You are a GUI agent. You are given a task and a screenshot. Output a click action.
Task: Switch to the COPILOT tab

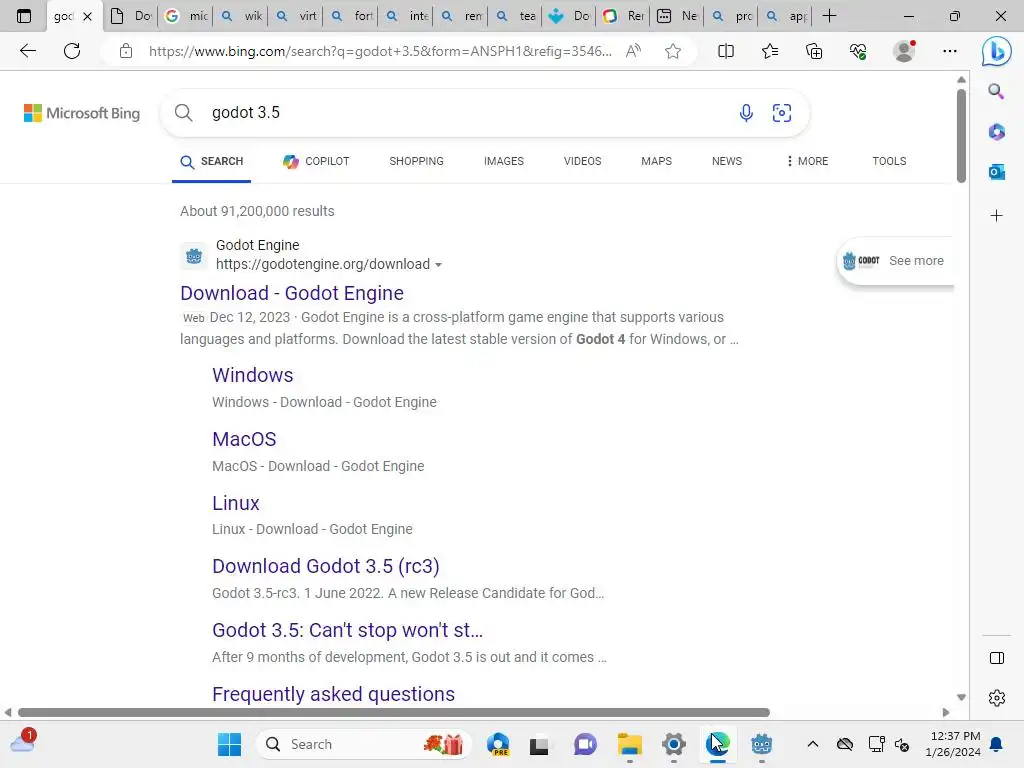(316, 161)
